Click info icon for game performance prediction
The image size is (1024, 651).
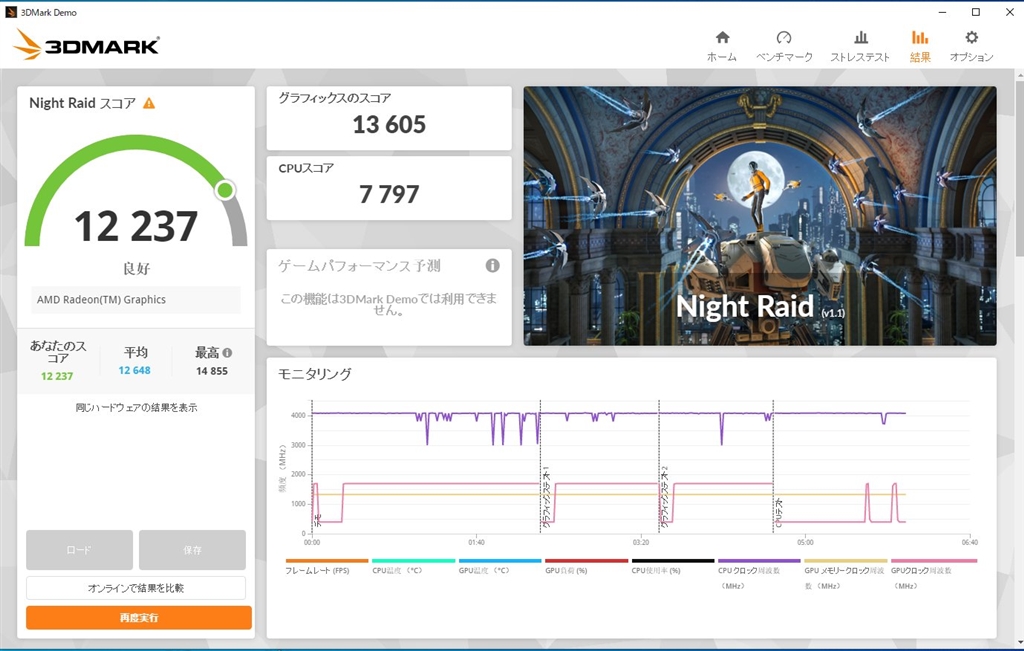(x=492, y=265)
